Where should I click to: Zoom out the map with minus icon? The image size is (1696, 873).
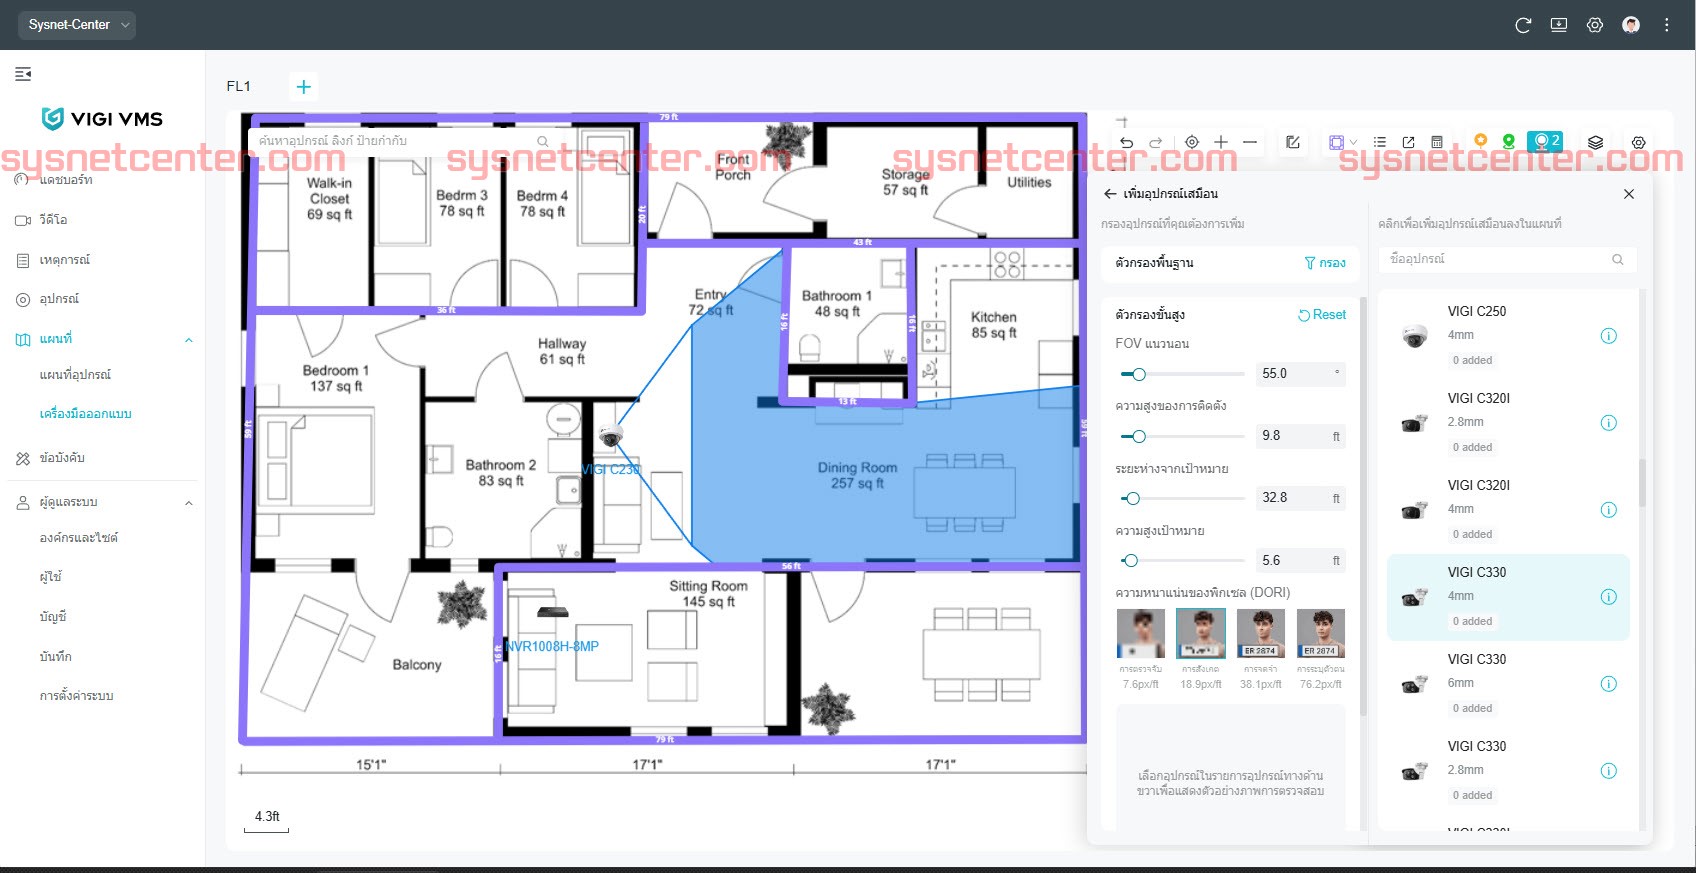tap(1250, 143)
